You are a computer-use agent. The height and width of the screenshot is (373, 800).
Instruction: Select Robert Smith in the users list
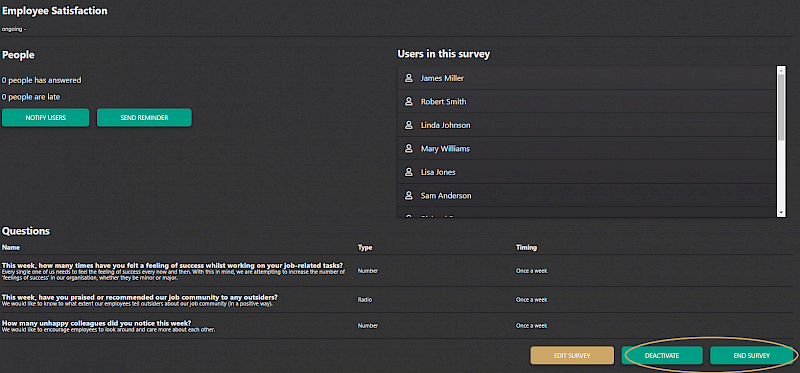(x=586, y=102)
